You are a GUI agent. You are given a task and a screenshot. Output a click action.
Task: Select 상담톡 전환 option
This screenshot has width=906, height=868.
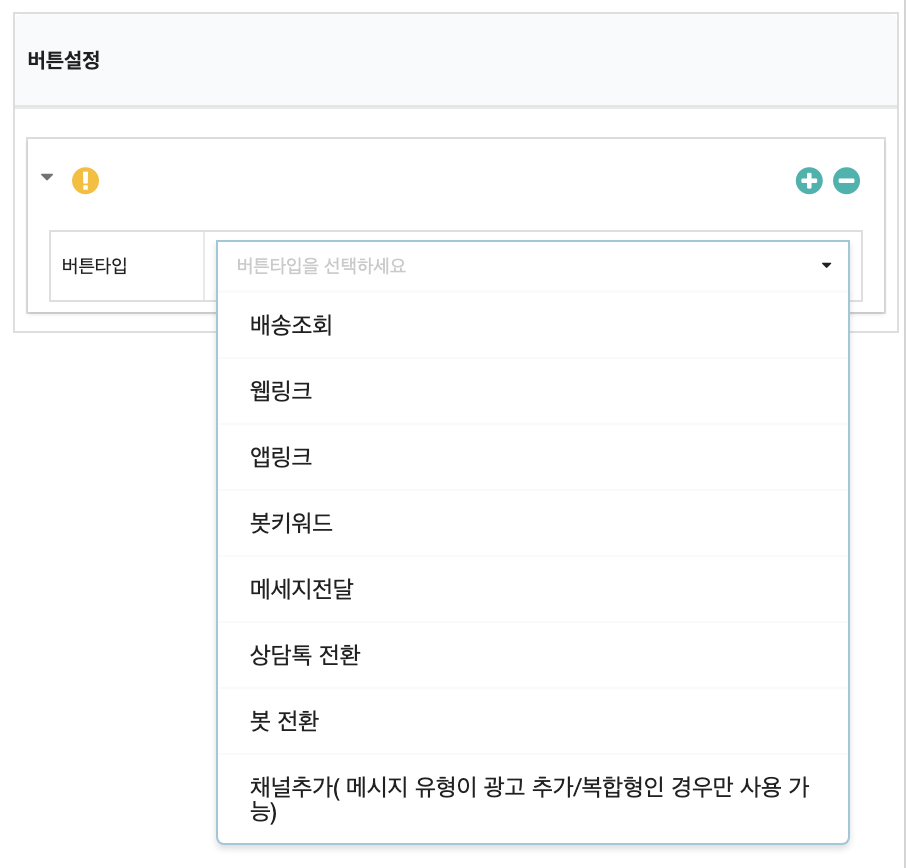(532, 655)
